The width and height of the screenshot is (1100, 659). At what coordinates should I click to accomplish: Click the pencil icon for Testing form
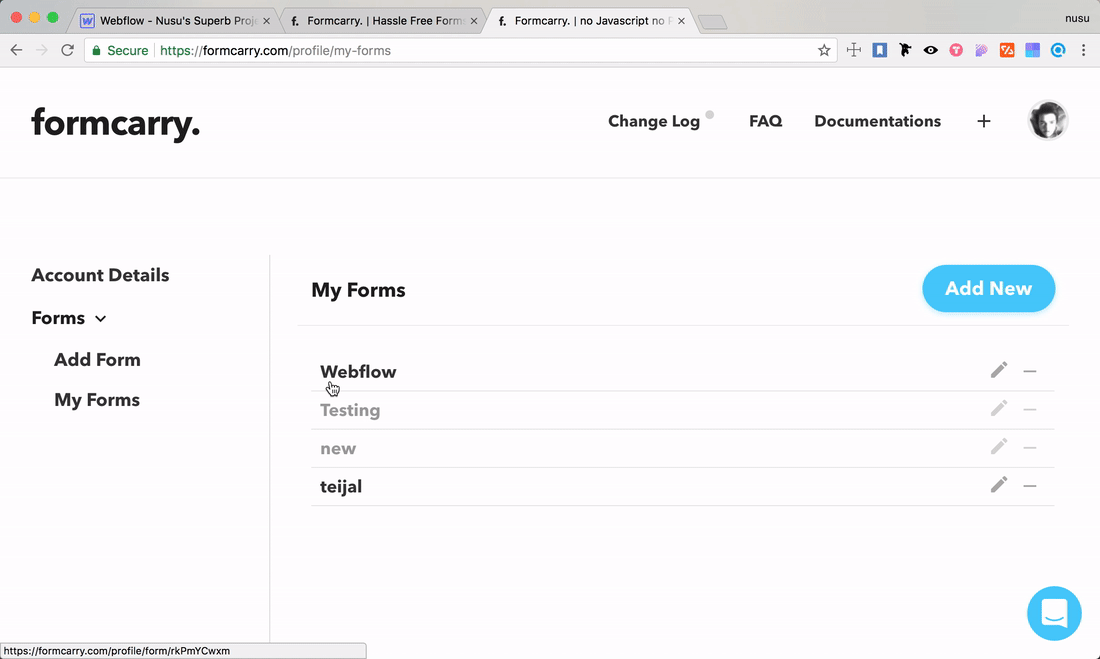[x=999, y=408]
